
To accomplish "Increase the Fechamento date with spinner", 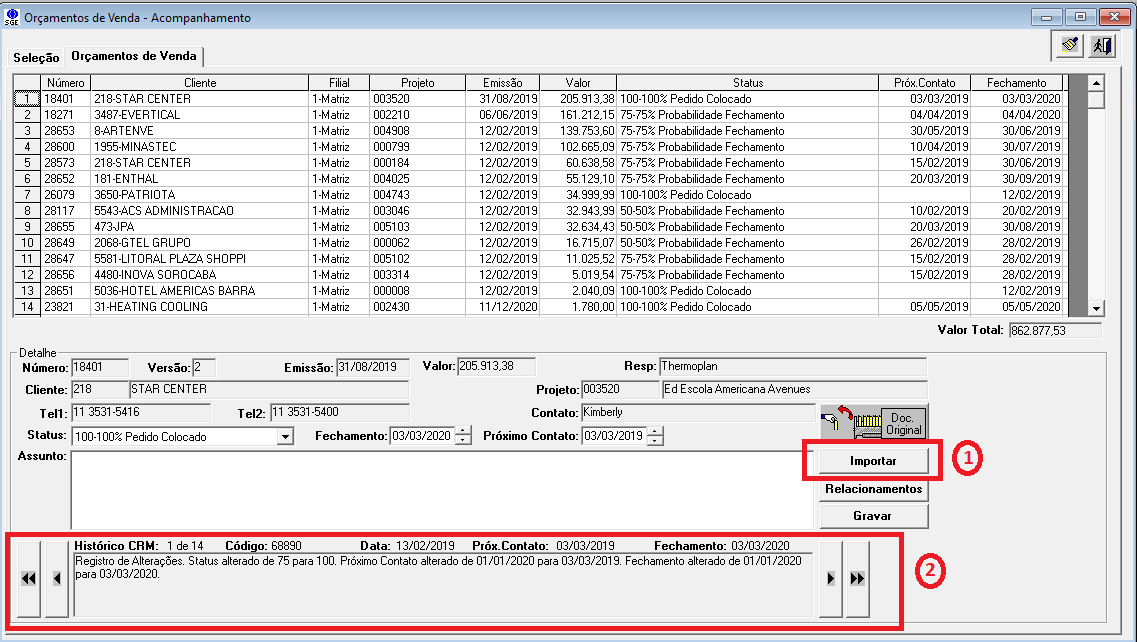I will [x=462, y=432].
